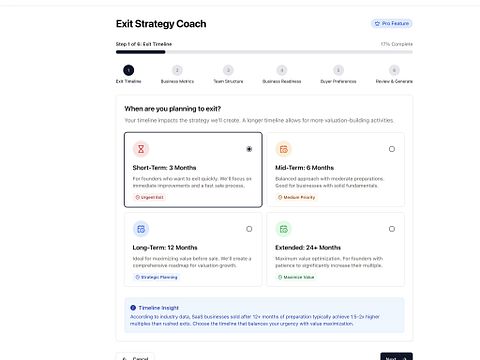Image resolution: width=480 pixels, height=360 pixels.
Task: Click the Pro Feature crown badge
Action: pos(392,23)
